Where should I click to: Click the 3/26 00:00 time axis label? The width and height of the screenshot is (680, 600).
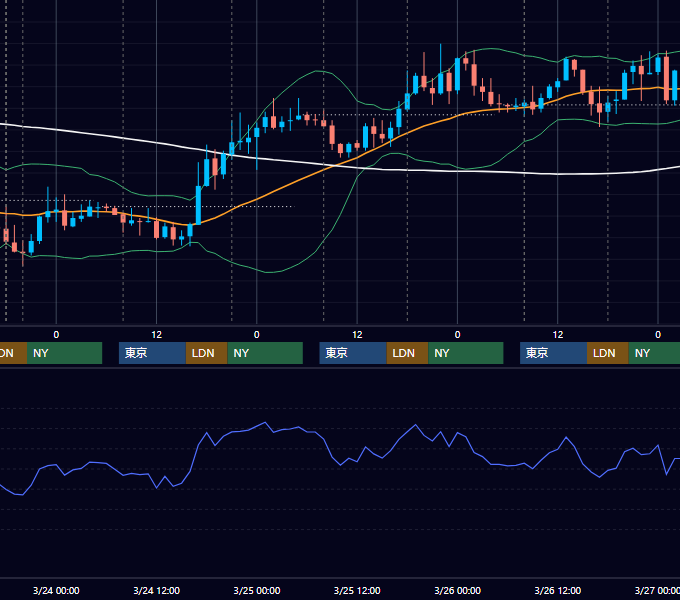coord(458,590)
